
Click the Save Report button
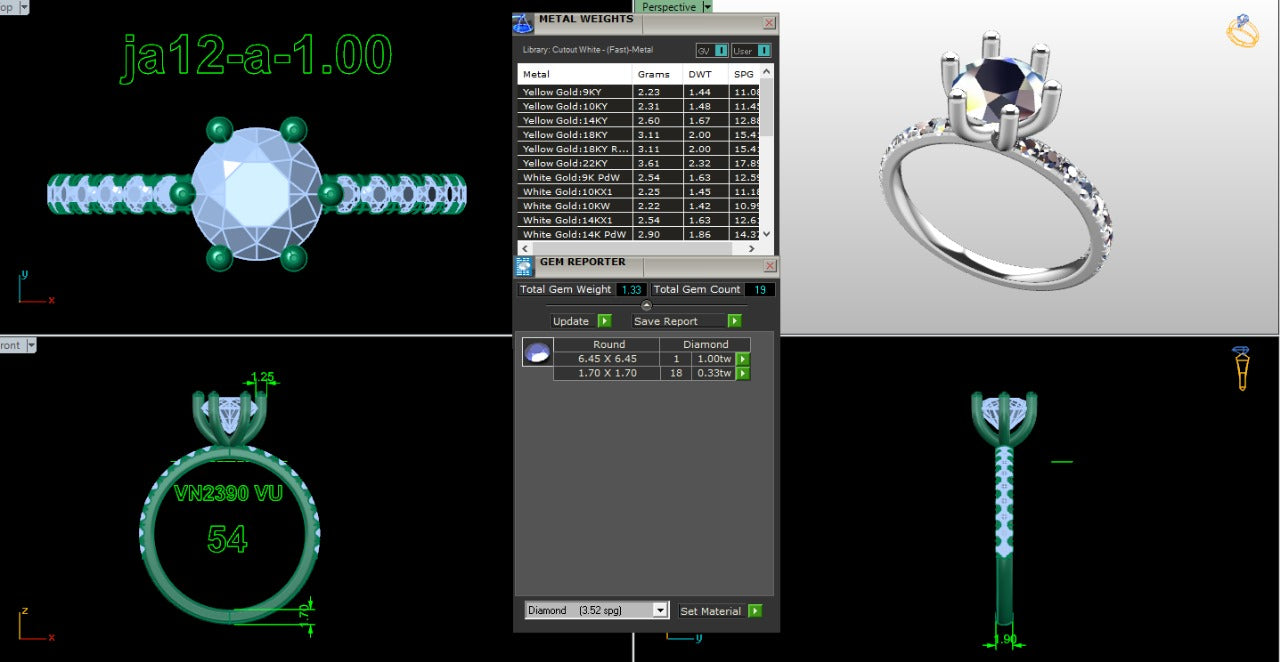pos(666,321)
